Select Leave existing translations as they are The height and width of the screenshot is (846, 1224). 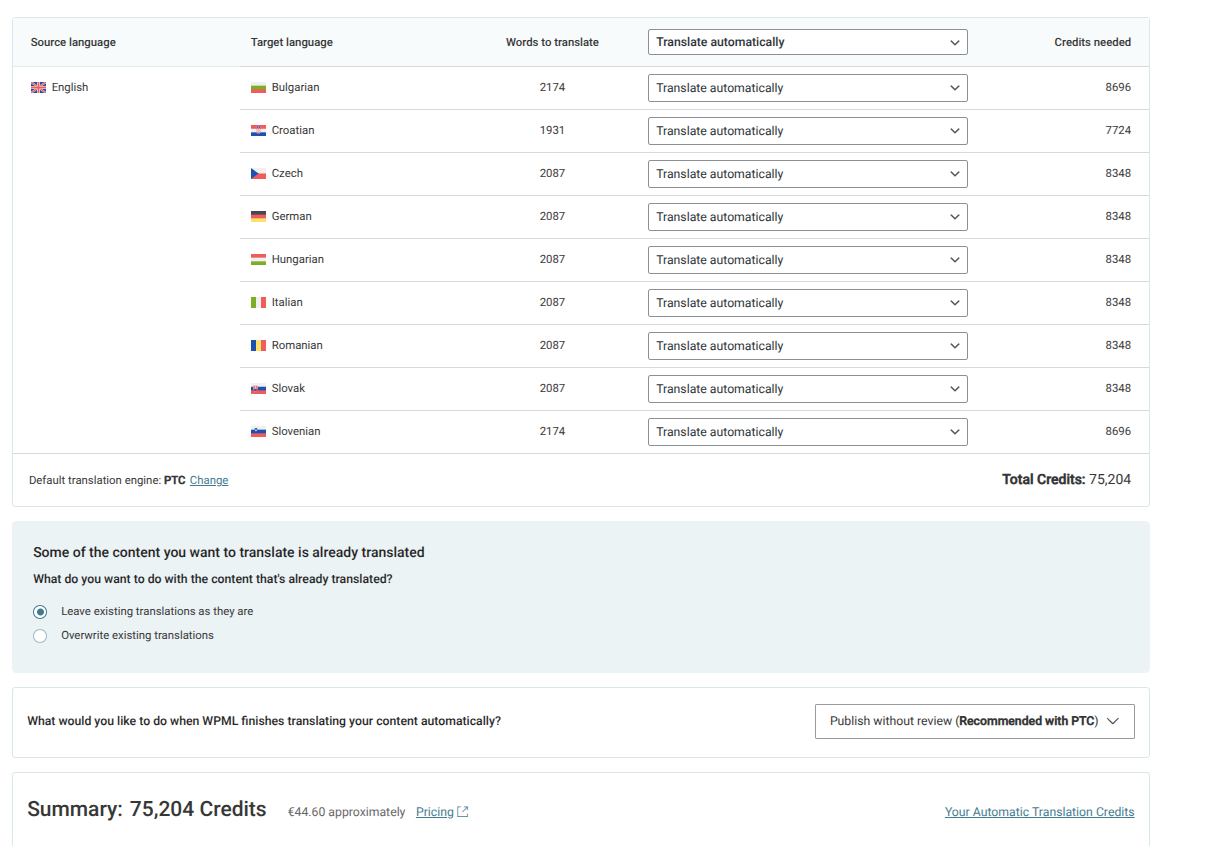click(40, 612)
